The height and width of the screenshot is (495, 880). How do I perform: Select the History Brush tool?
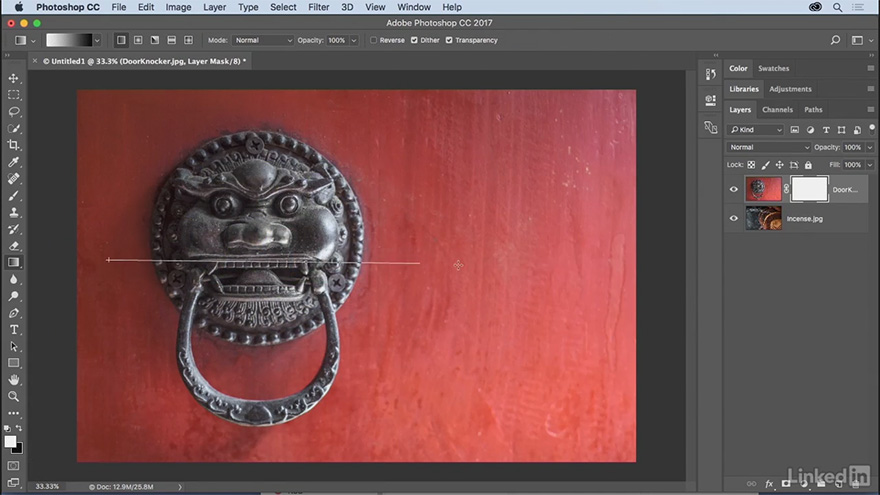pyautogui.click(x=13, y=229)
